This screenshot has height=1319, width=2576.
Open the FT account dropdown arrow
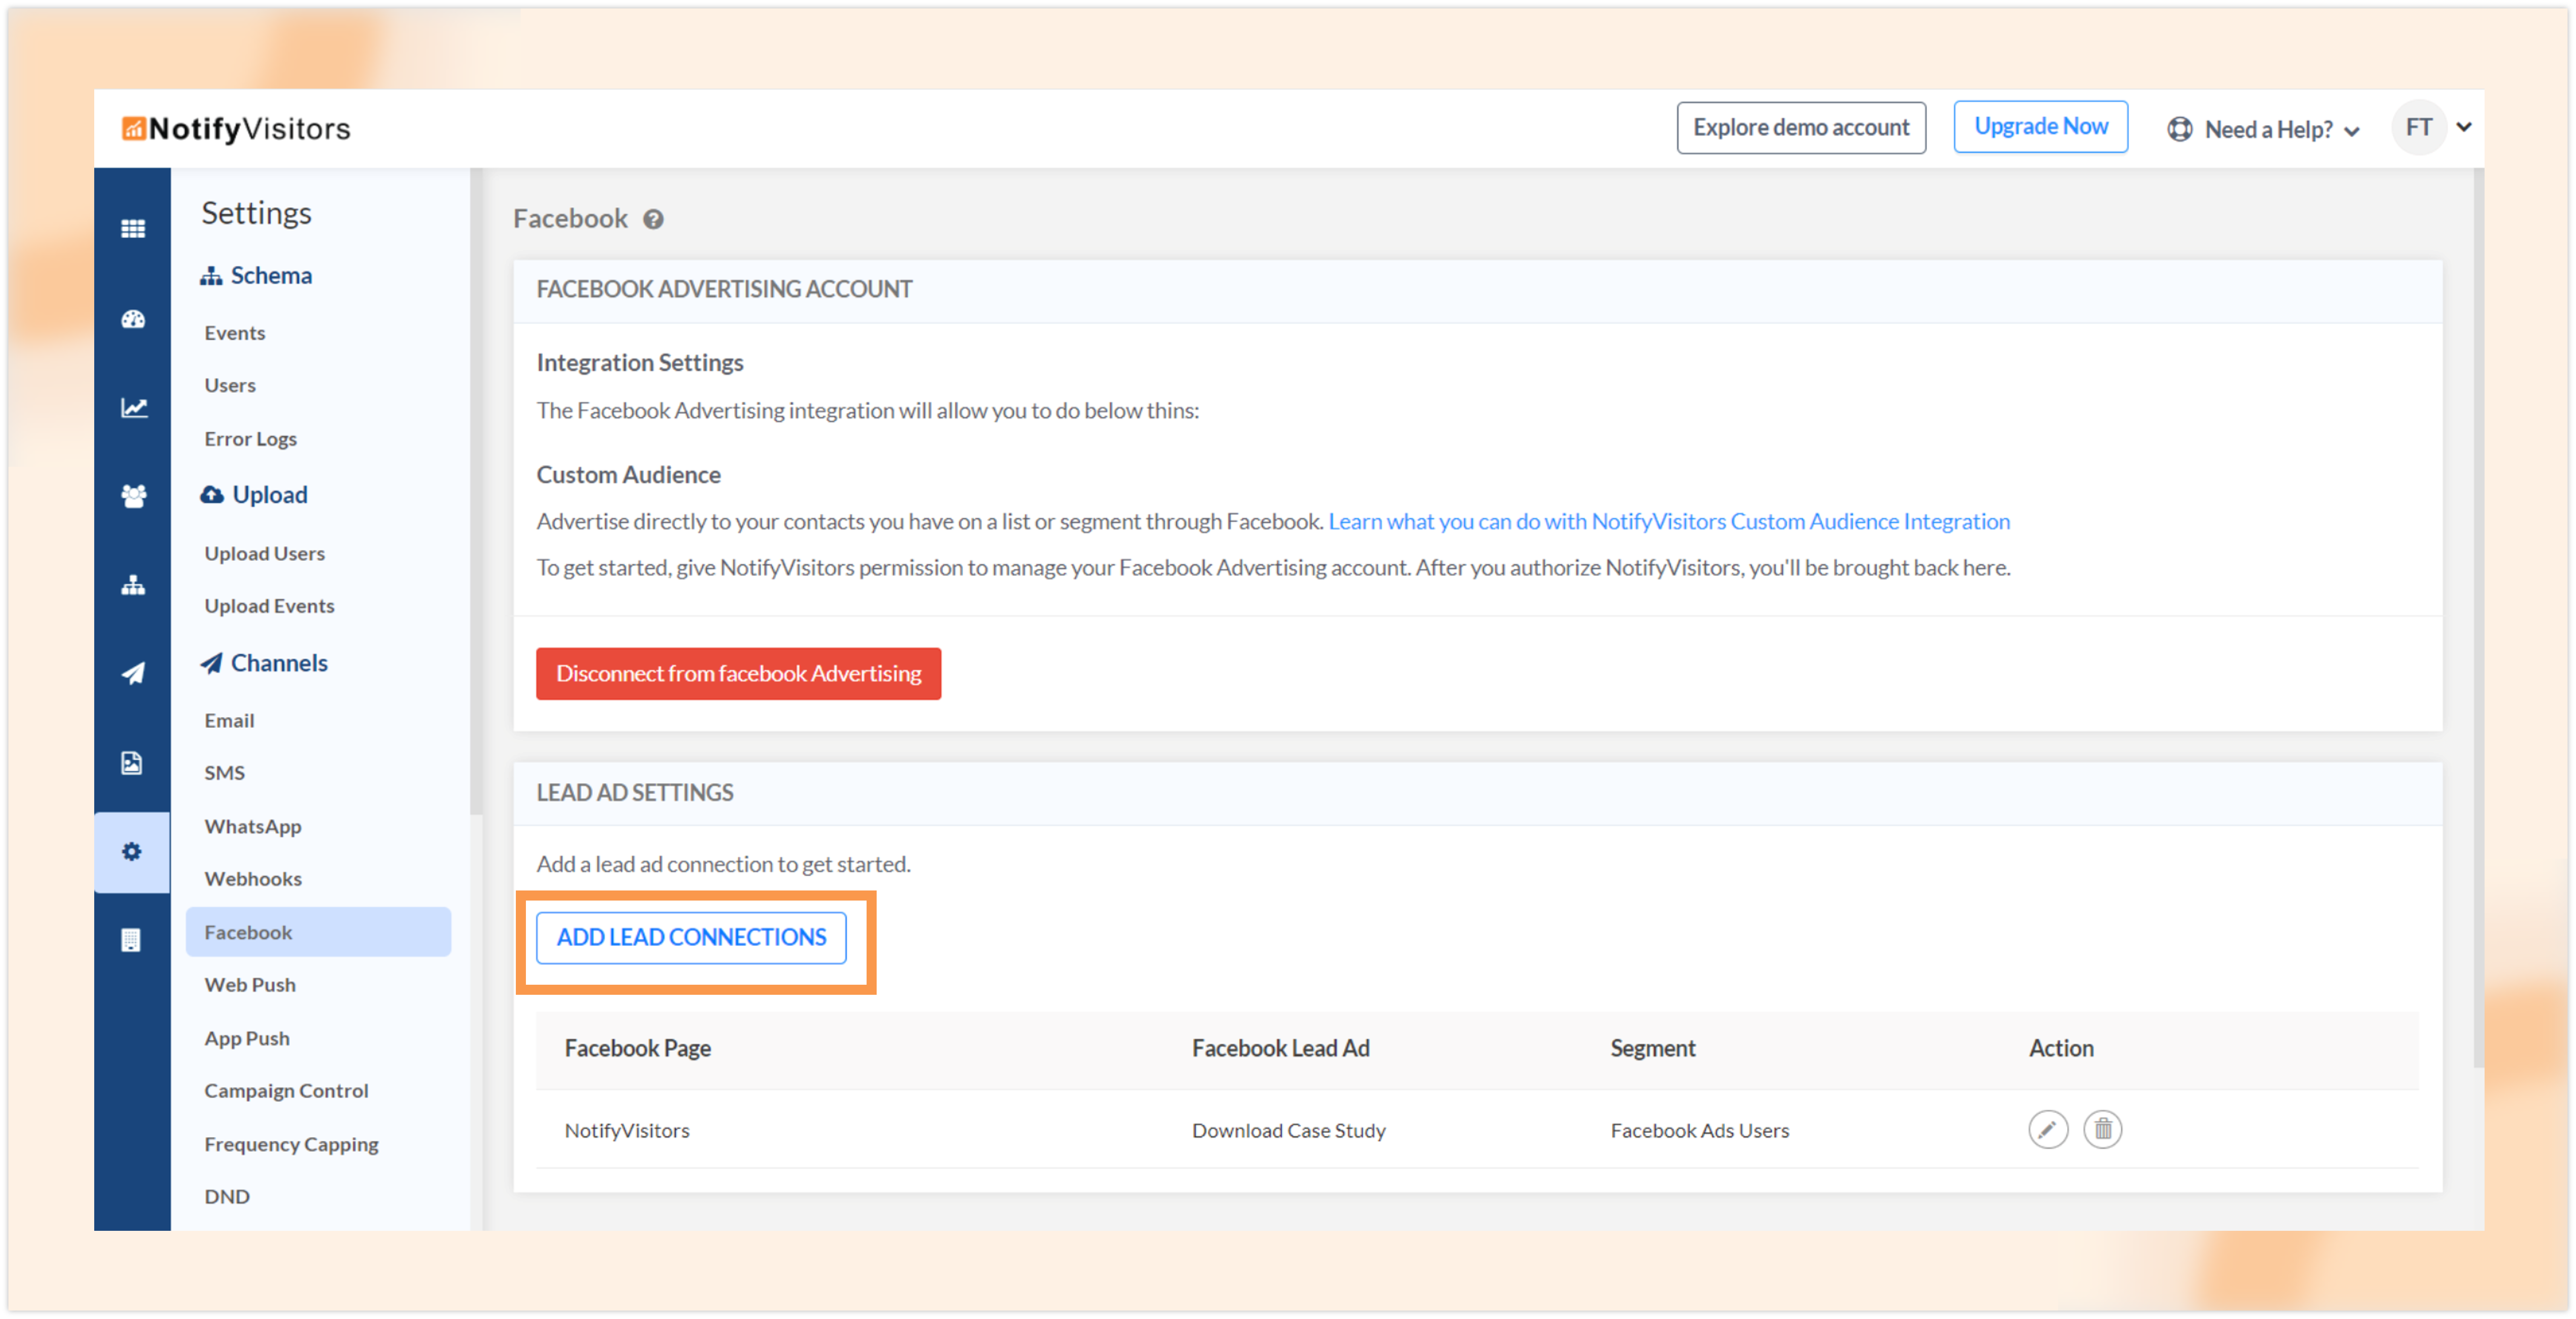[x=2464, y=127]
